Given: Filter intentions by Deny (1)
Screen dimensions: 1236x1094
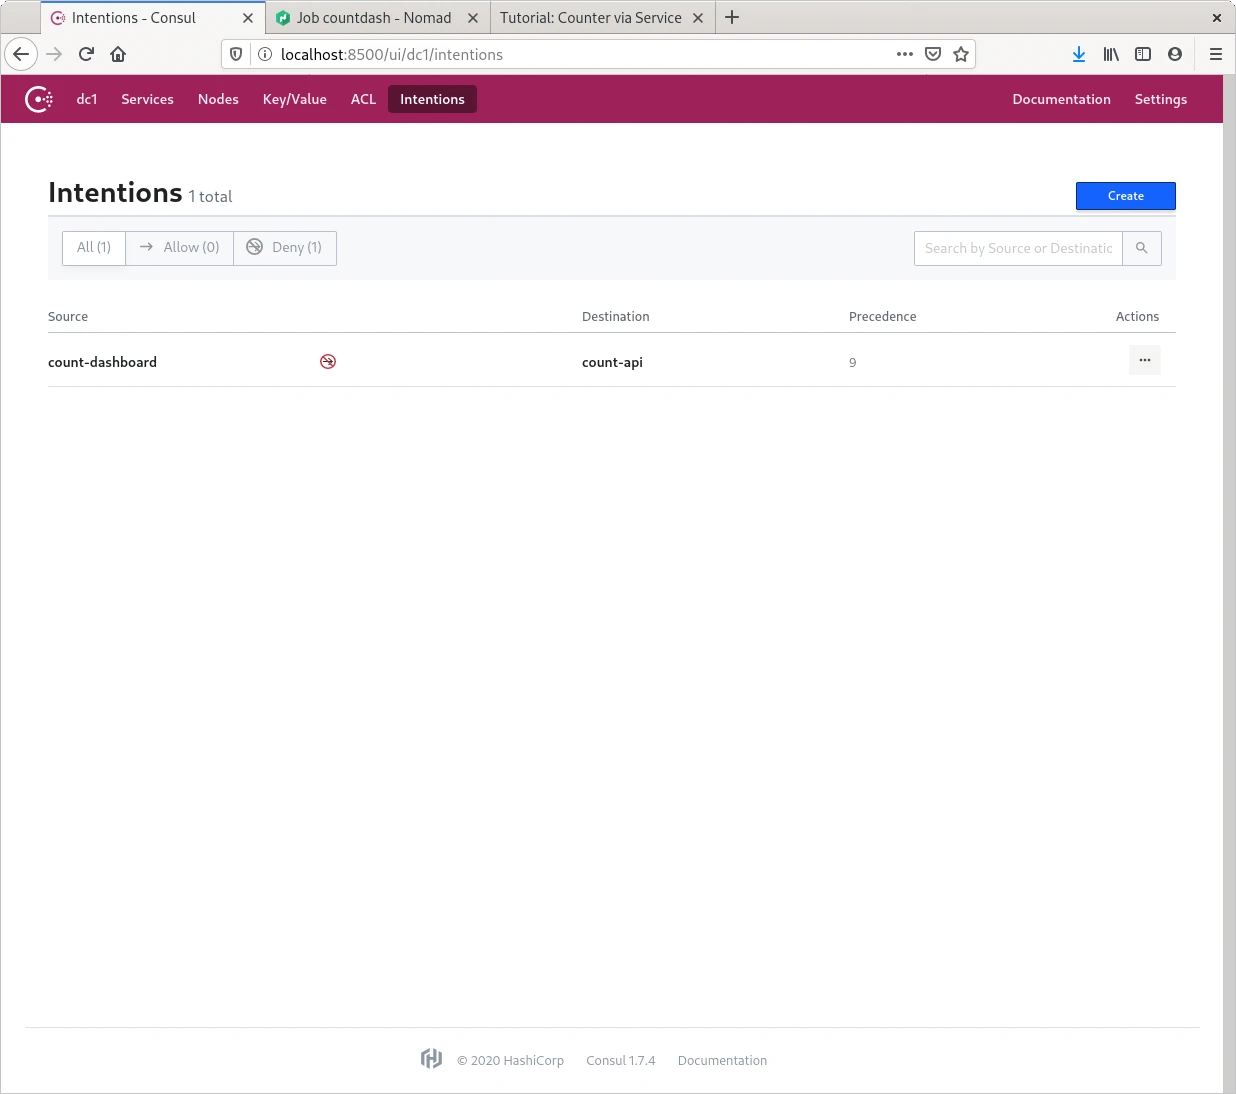Looking at the screenshot, I should (x=285, y=247).
